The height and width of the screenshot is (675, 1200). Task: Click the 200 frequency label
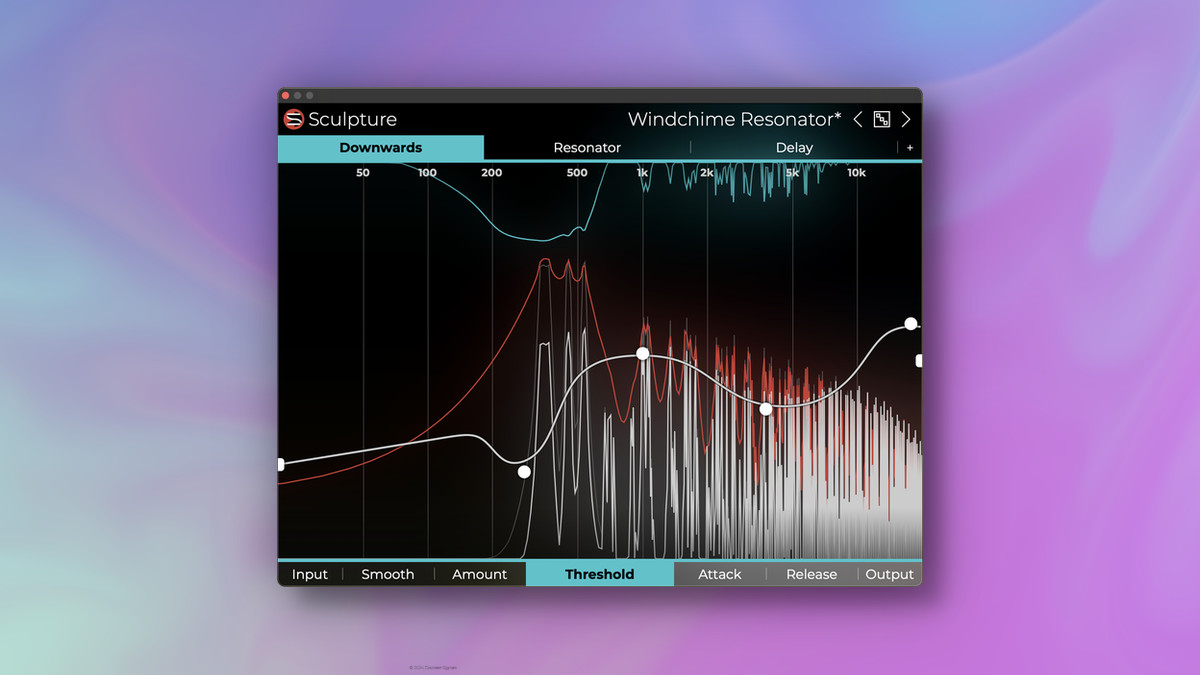coord(492,173)
